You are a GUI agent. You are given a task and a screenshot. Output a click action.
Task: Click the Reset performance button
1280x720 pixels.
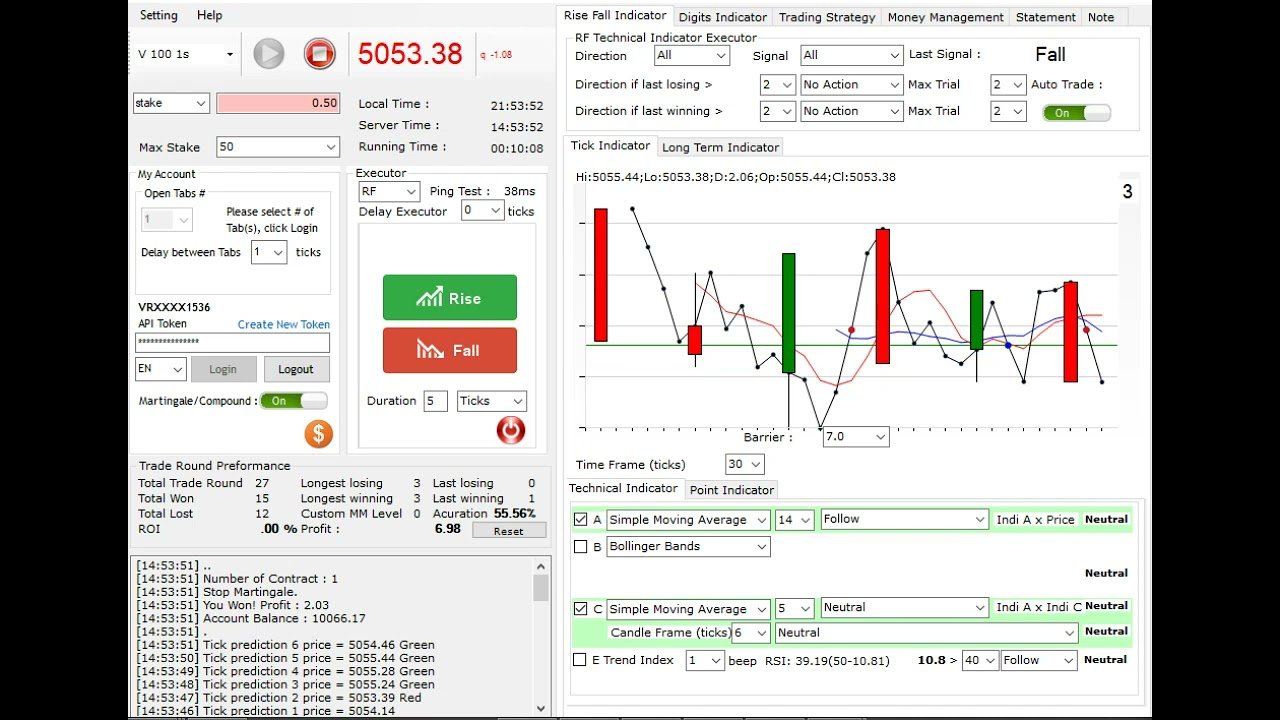(x=508, y=531)
